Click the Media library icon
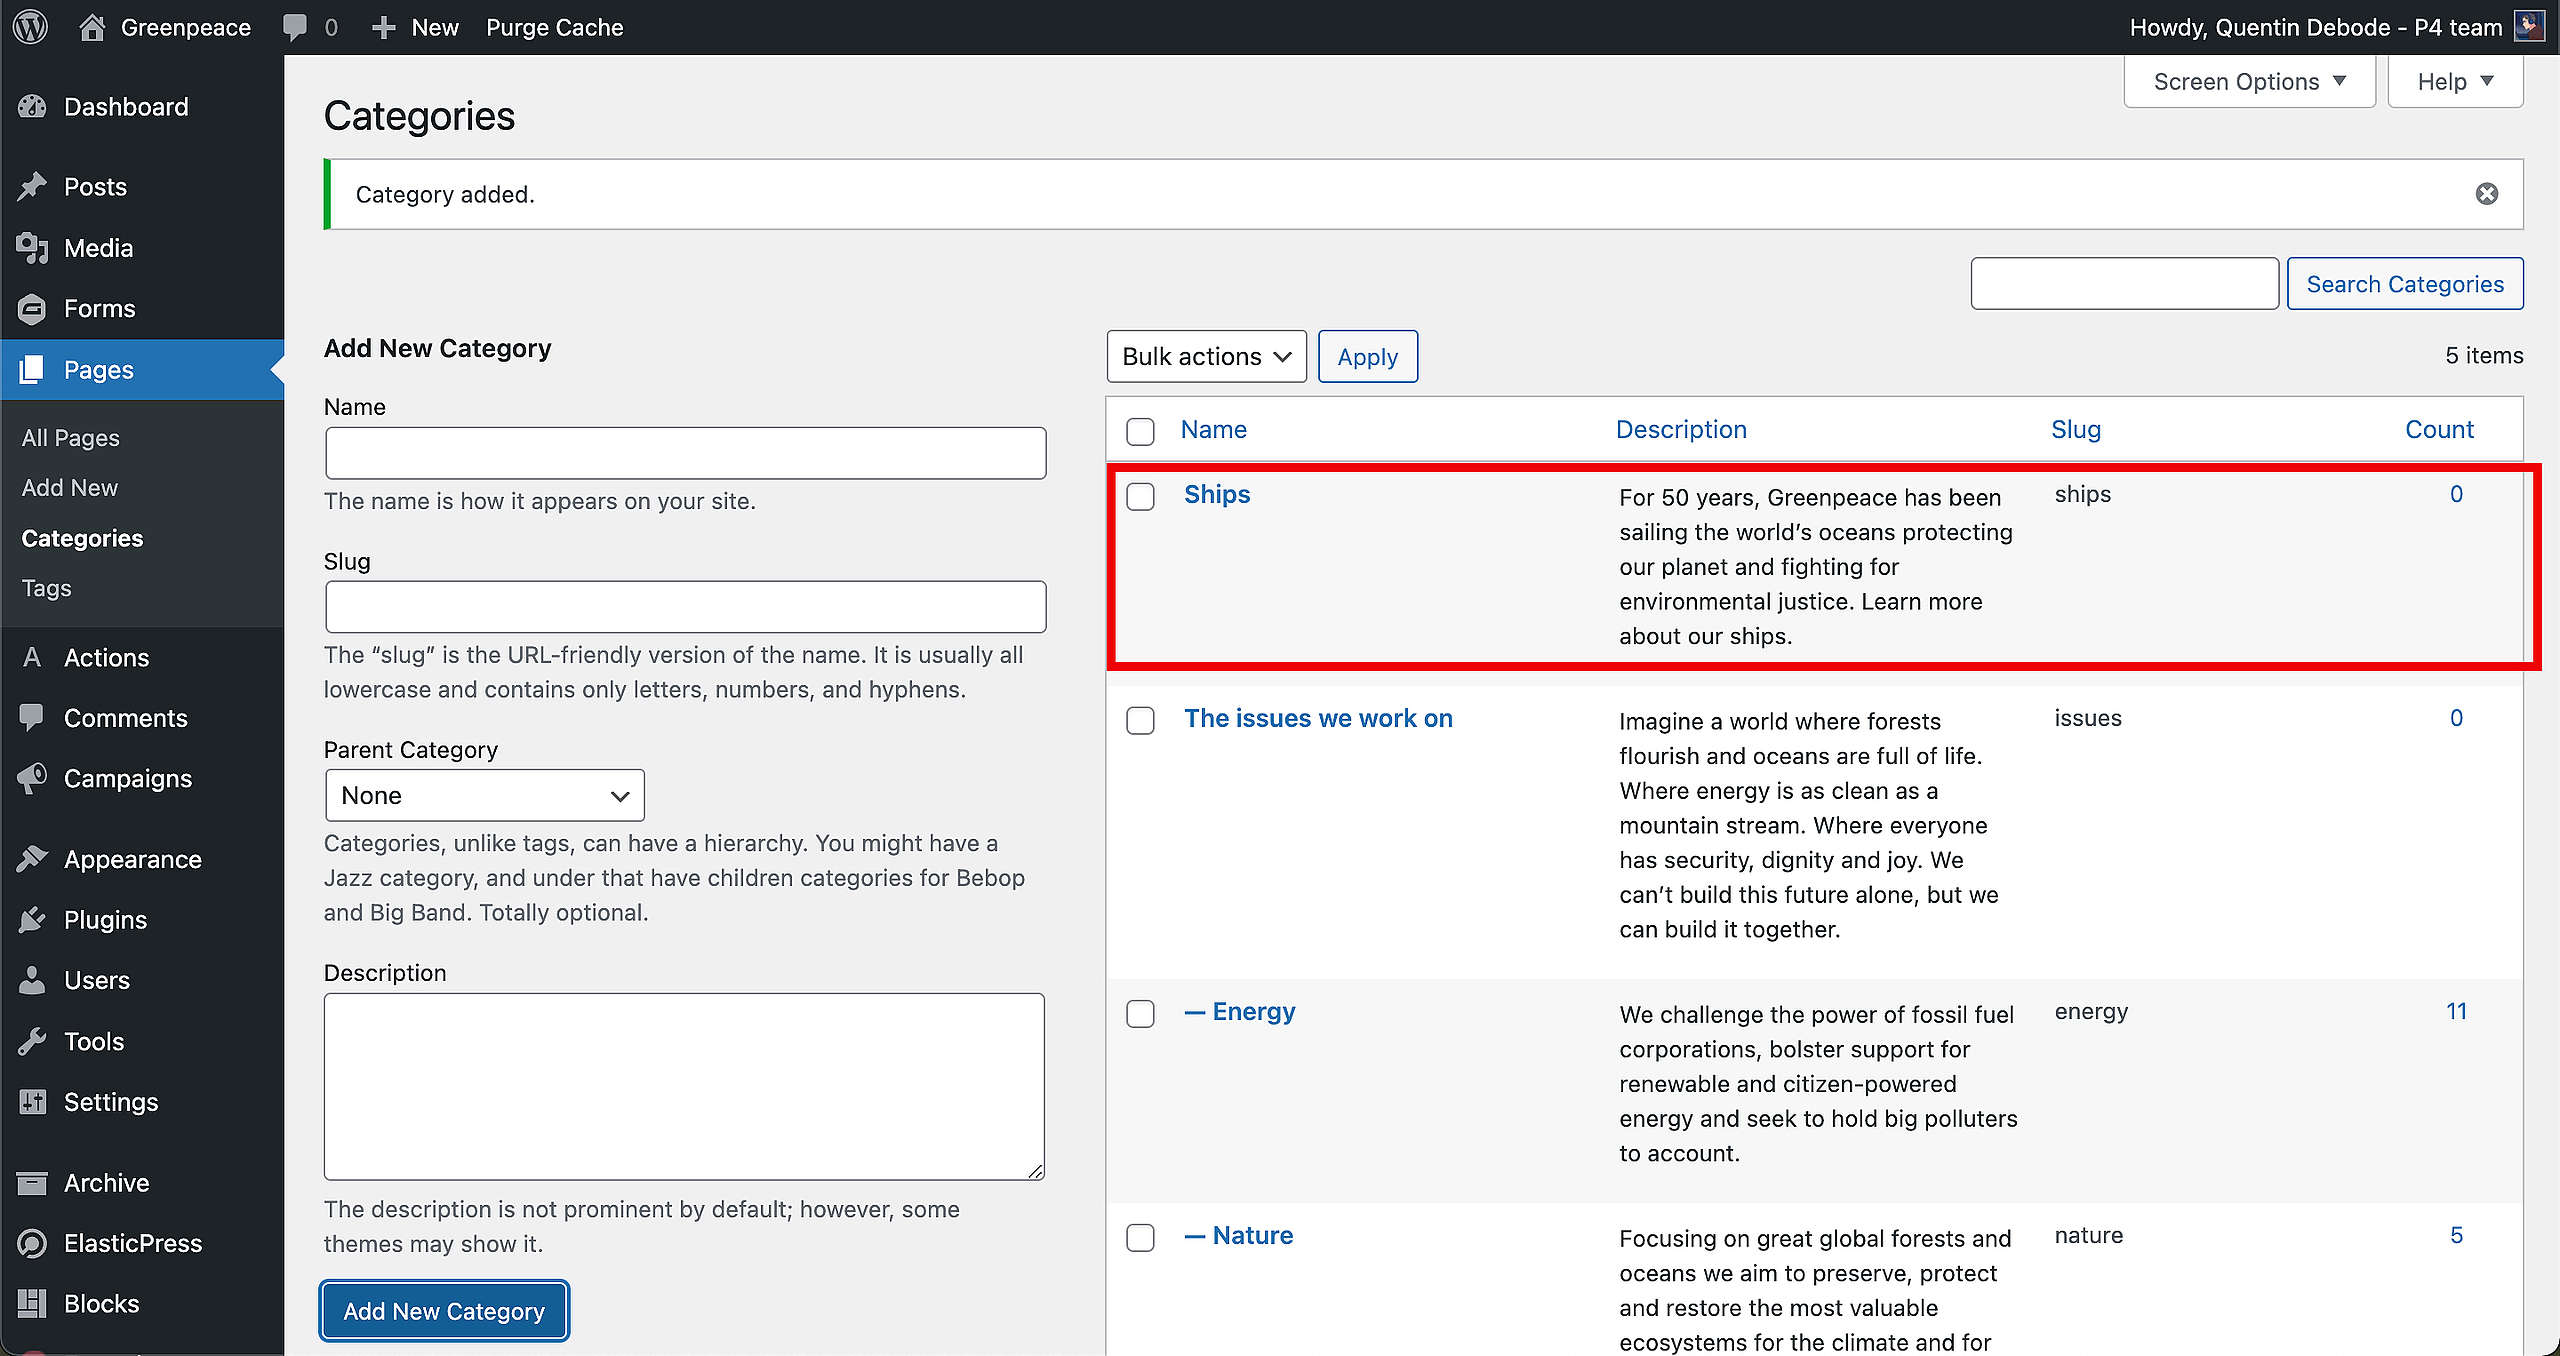2560x1356 pixels. point(32,248)
